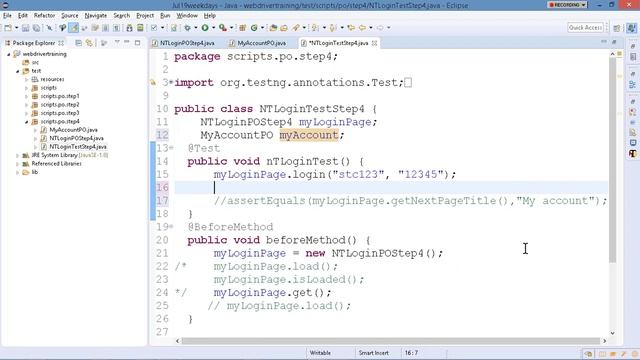Open the Debug button dropdown arrow

tap(196, 28)
